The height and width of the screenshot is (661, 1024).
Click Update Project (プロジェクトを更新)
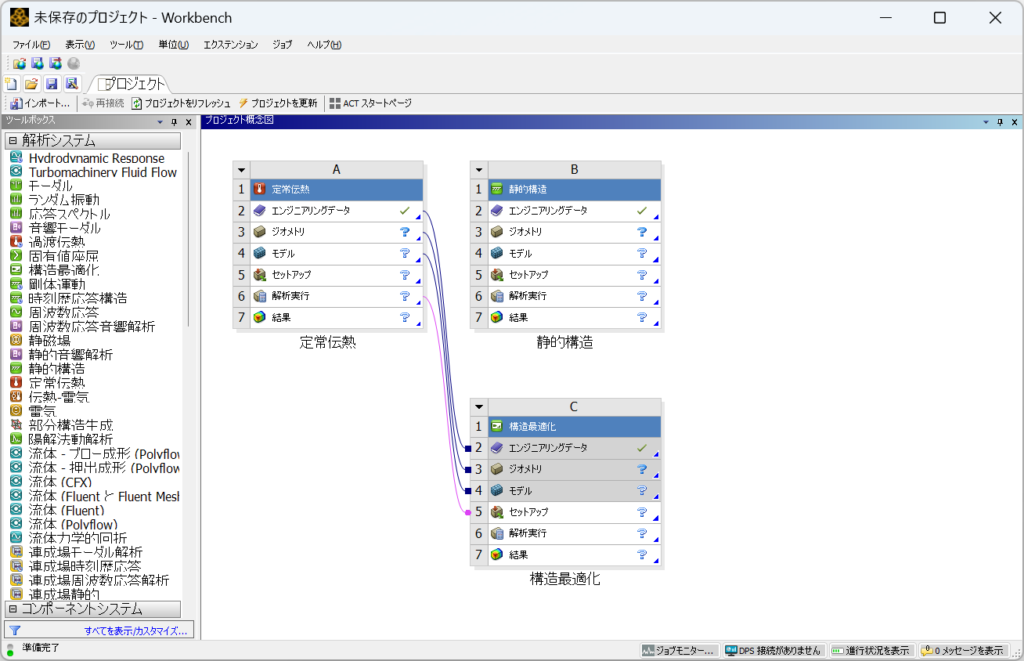[x=278, y=103]
